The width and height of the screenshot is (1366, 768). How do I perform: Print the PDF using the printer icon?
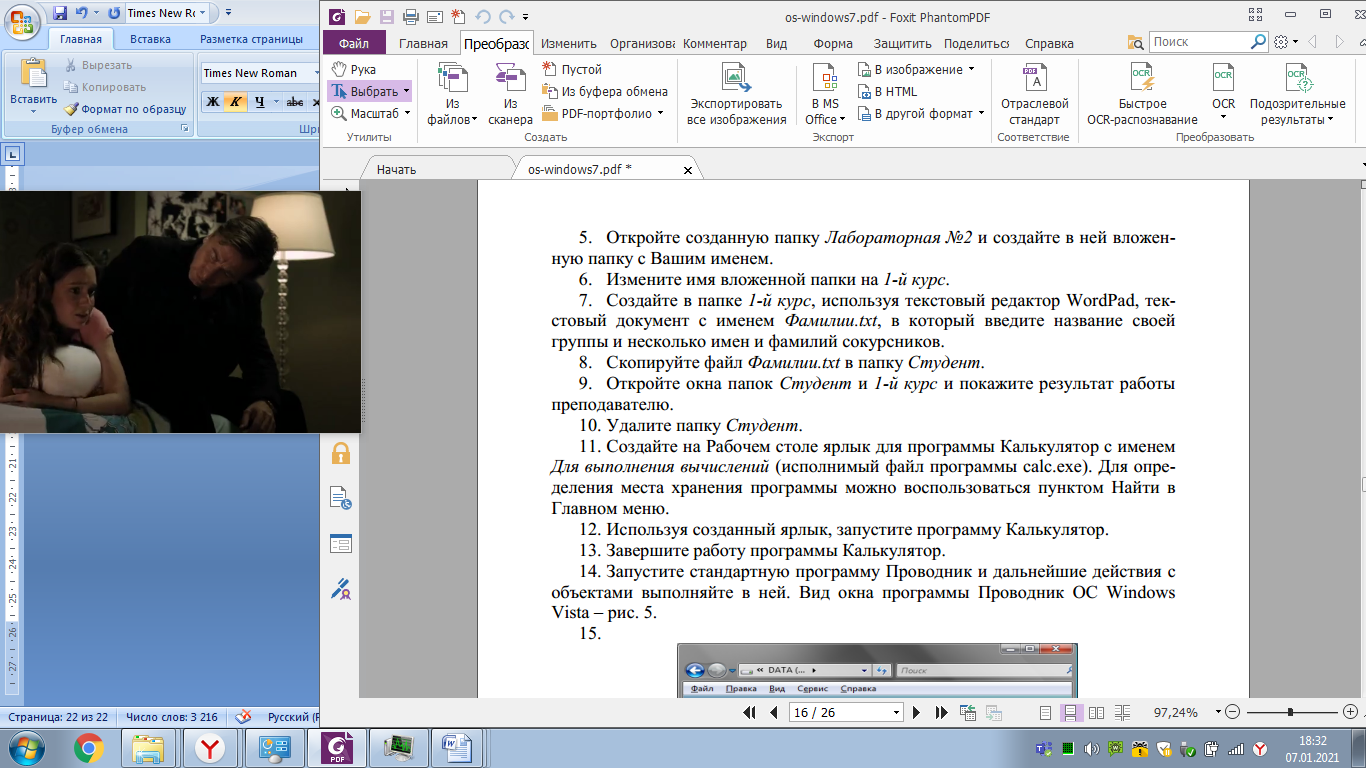[410, 16]
